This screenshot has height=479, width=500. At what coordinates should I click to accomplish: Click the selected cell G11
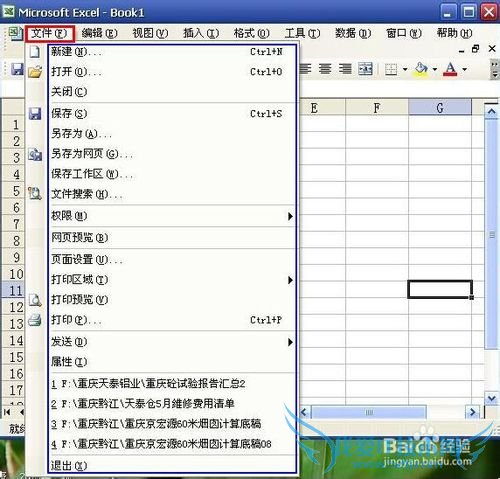click(x=440, y=289)
